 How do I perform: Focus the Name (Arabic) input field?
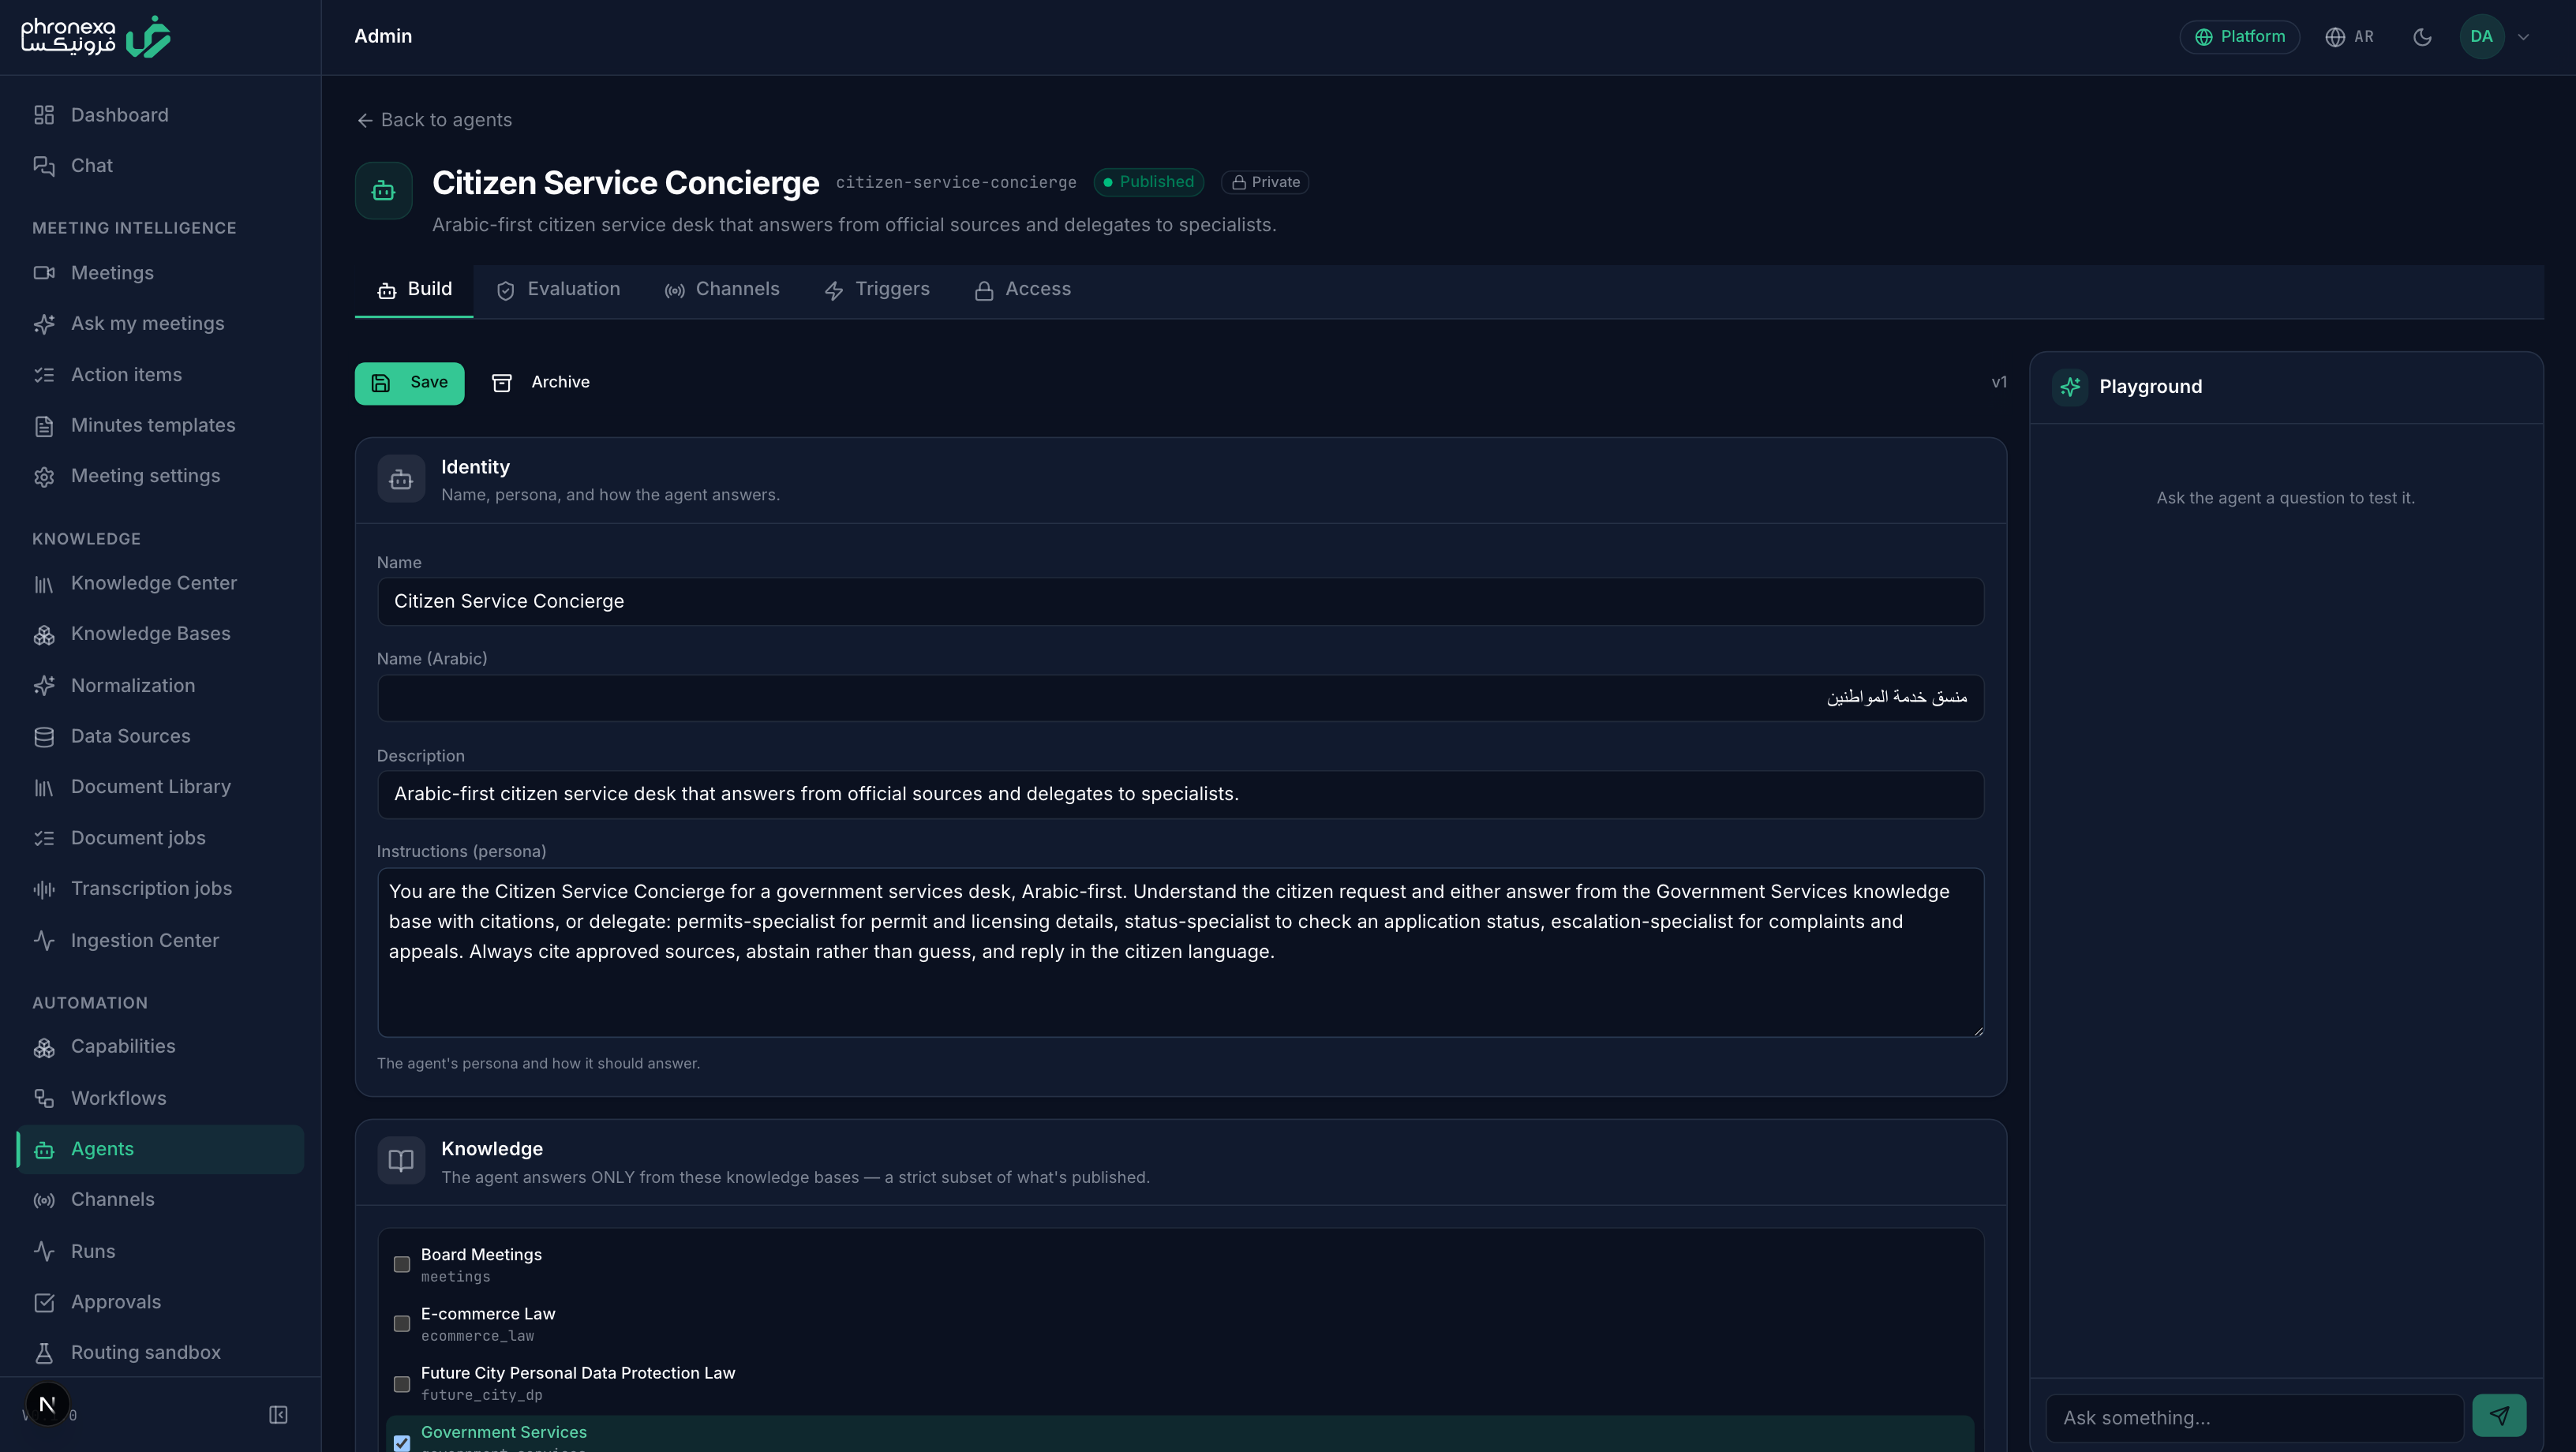coord(1180,698)
